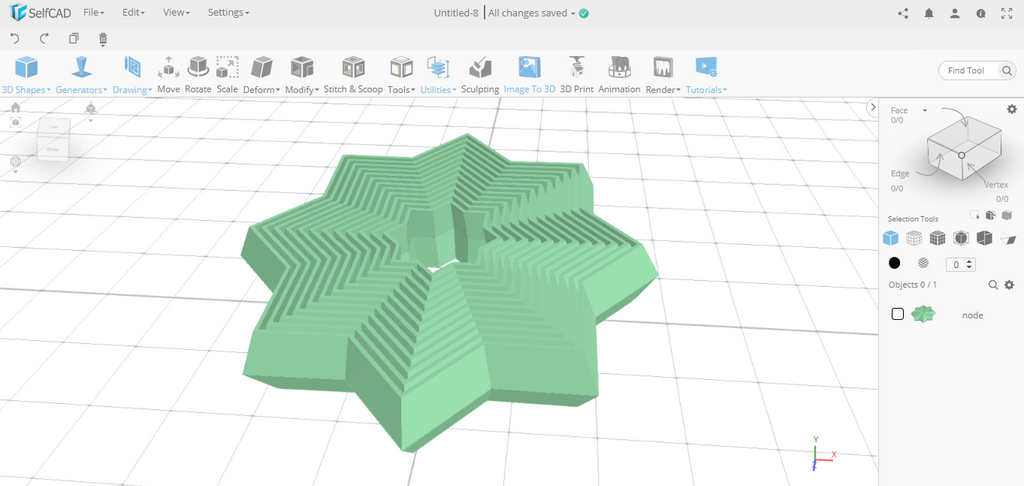1024x486 pixels.
Task: Open the Sculpting tool
Action: point(480,75)
